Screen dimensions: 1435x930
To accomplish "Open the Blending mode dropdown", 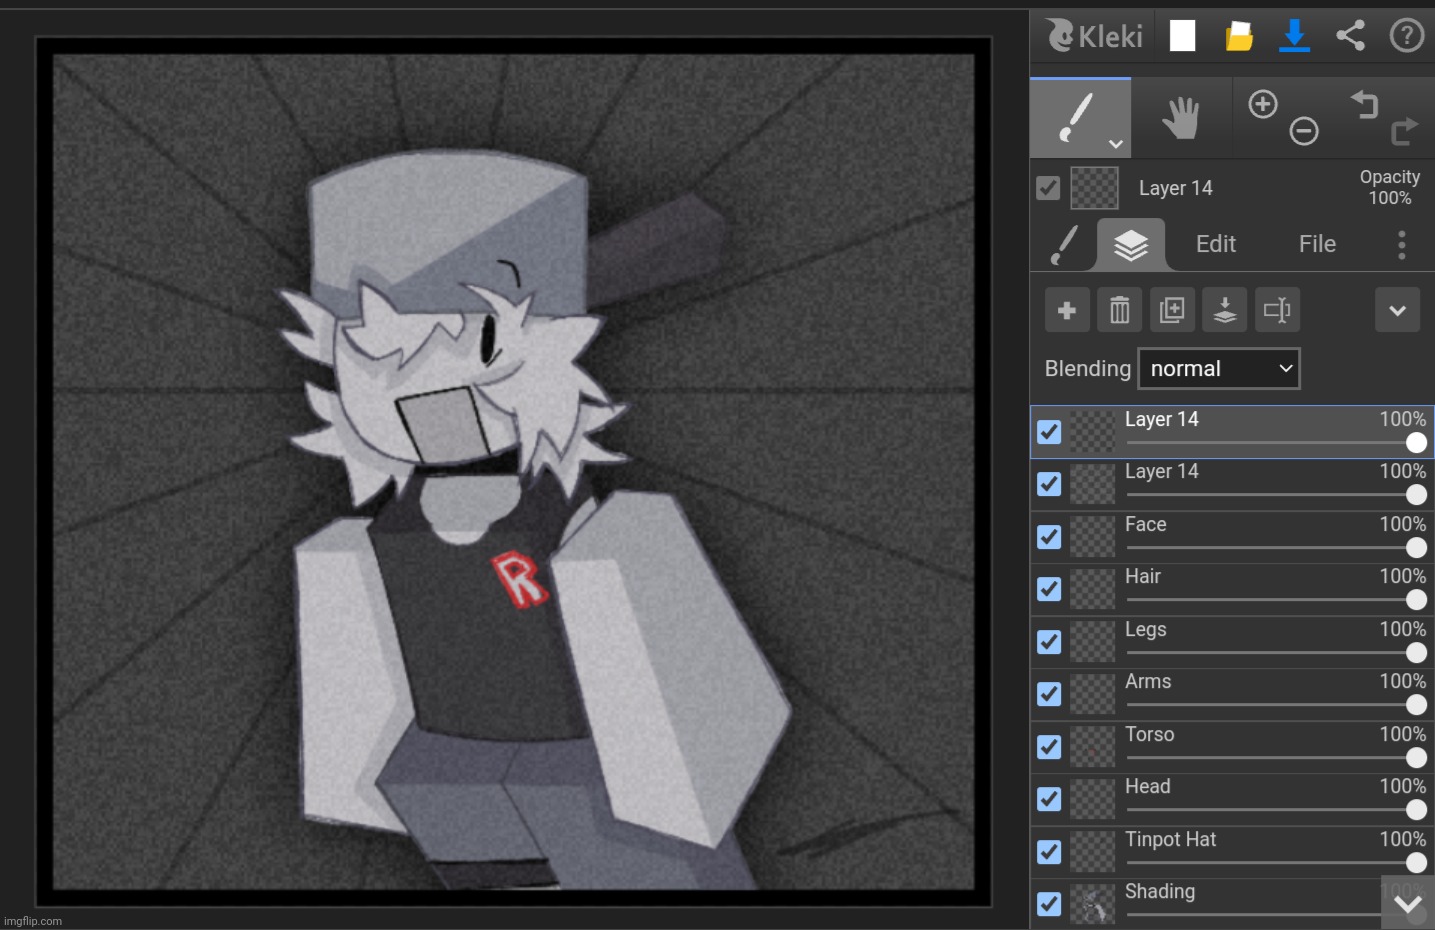I will coord(1219,368).
